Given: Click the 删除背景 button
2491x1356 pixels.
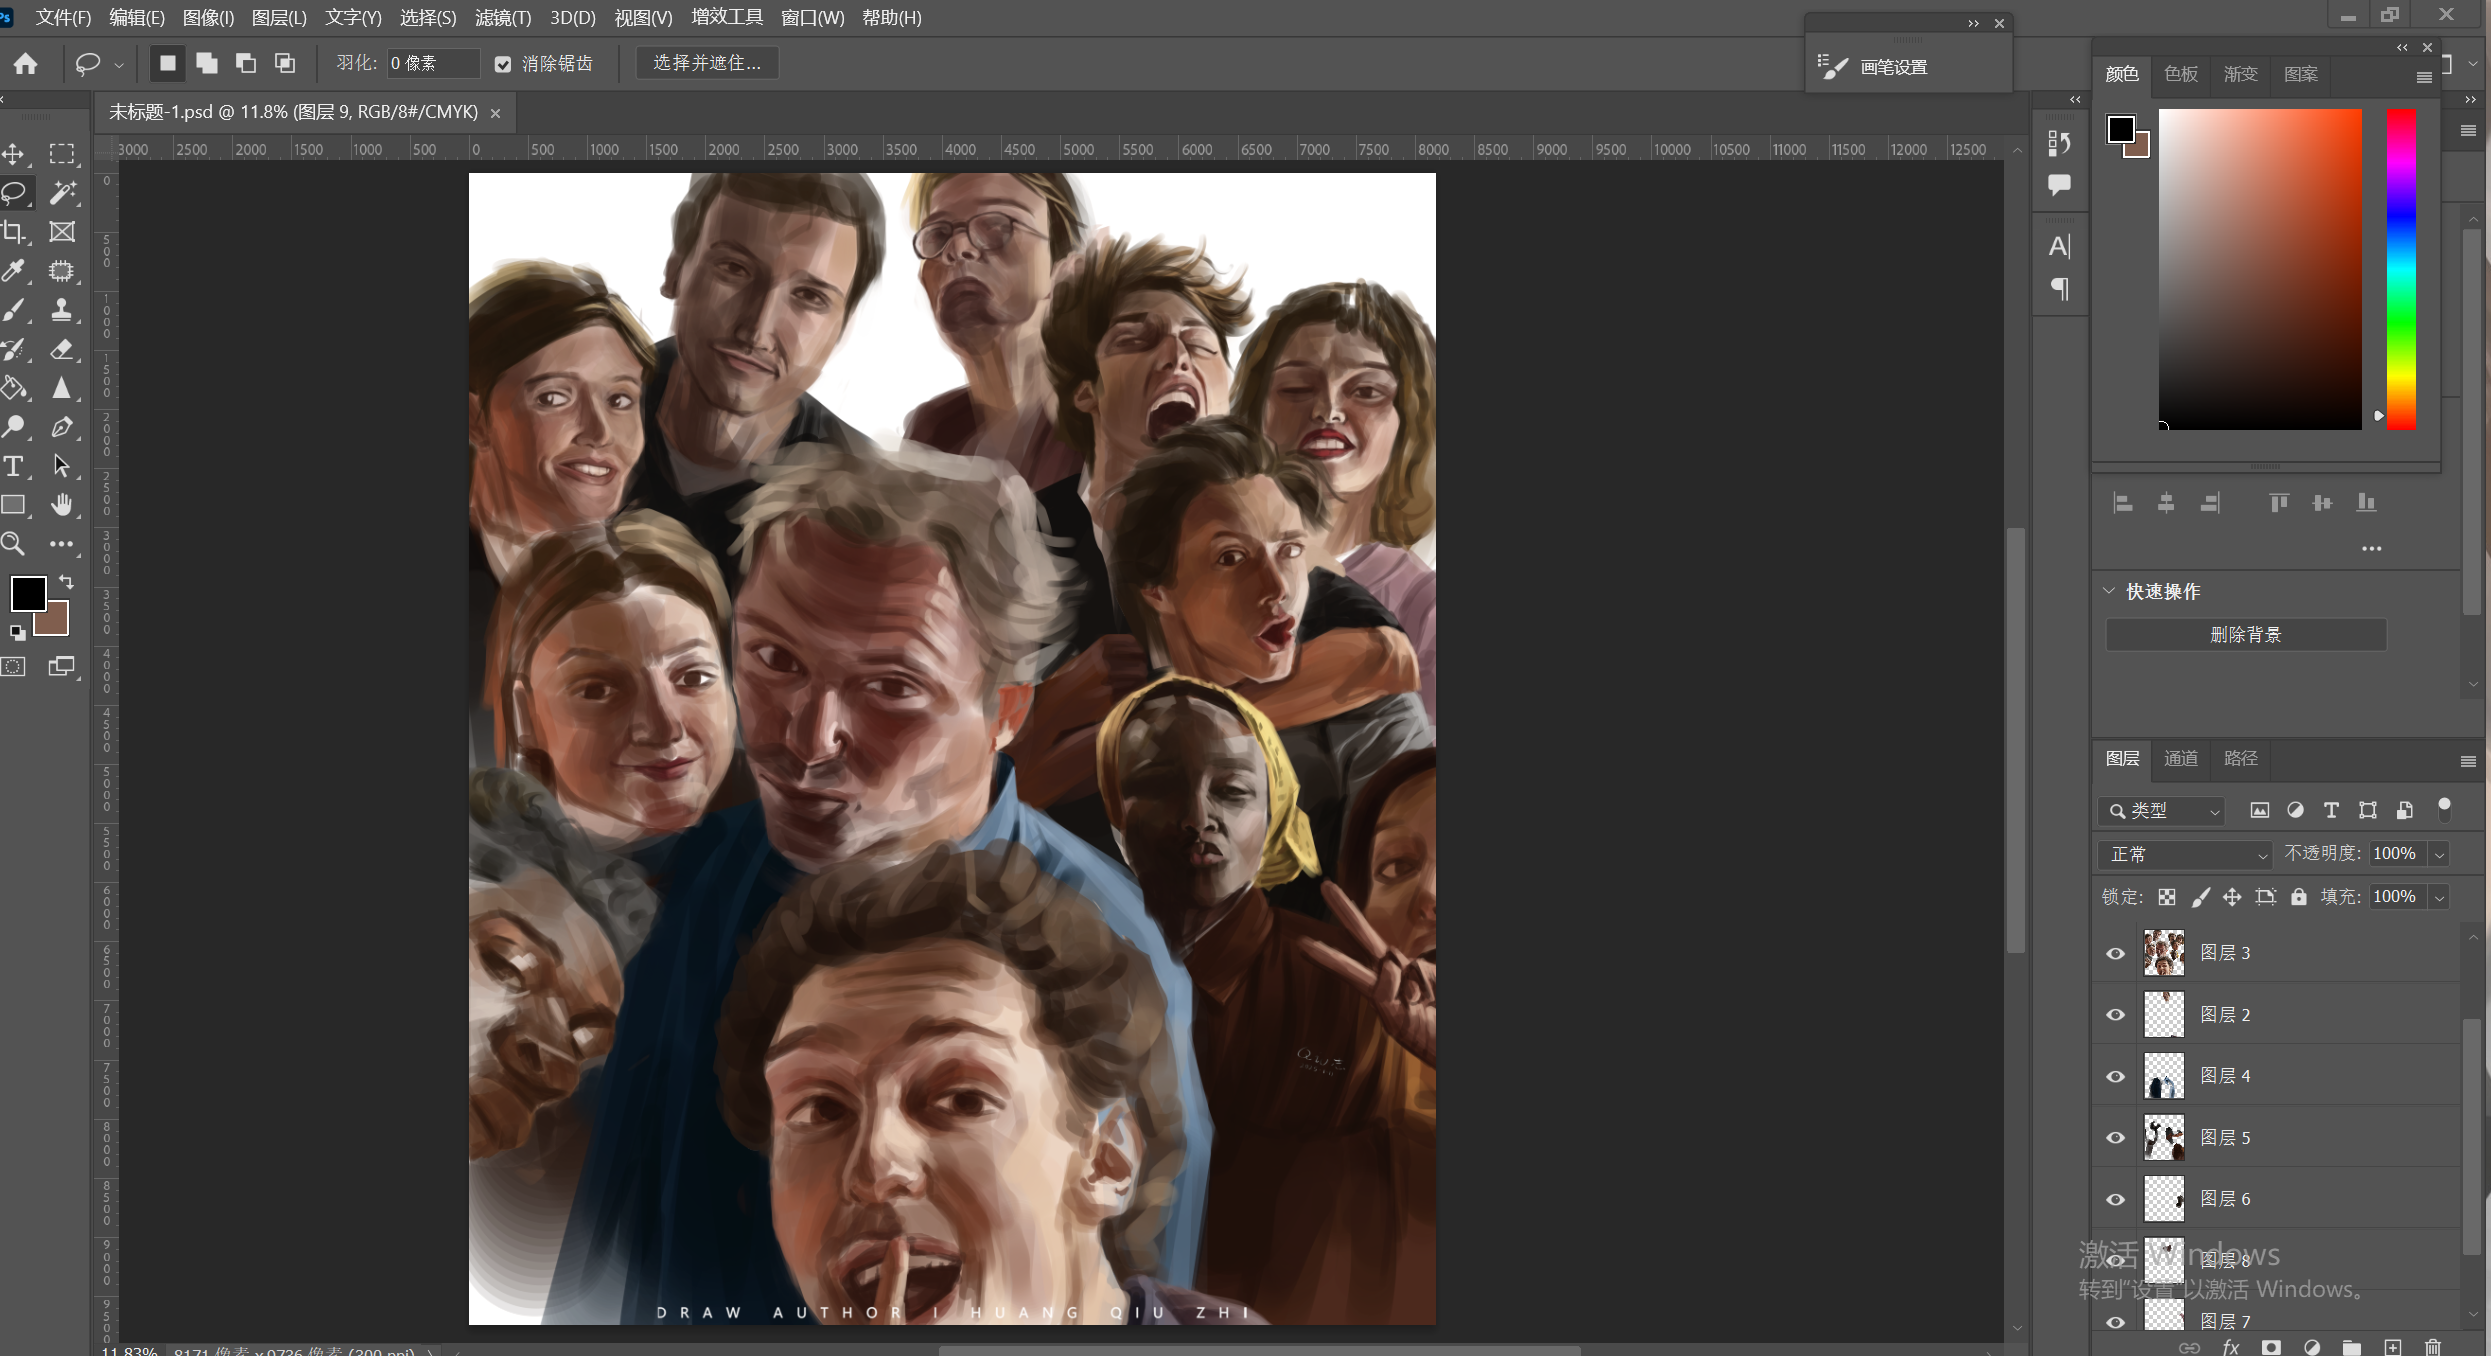Looking at the screenshot, I should 2245,635.
